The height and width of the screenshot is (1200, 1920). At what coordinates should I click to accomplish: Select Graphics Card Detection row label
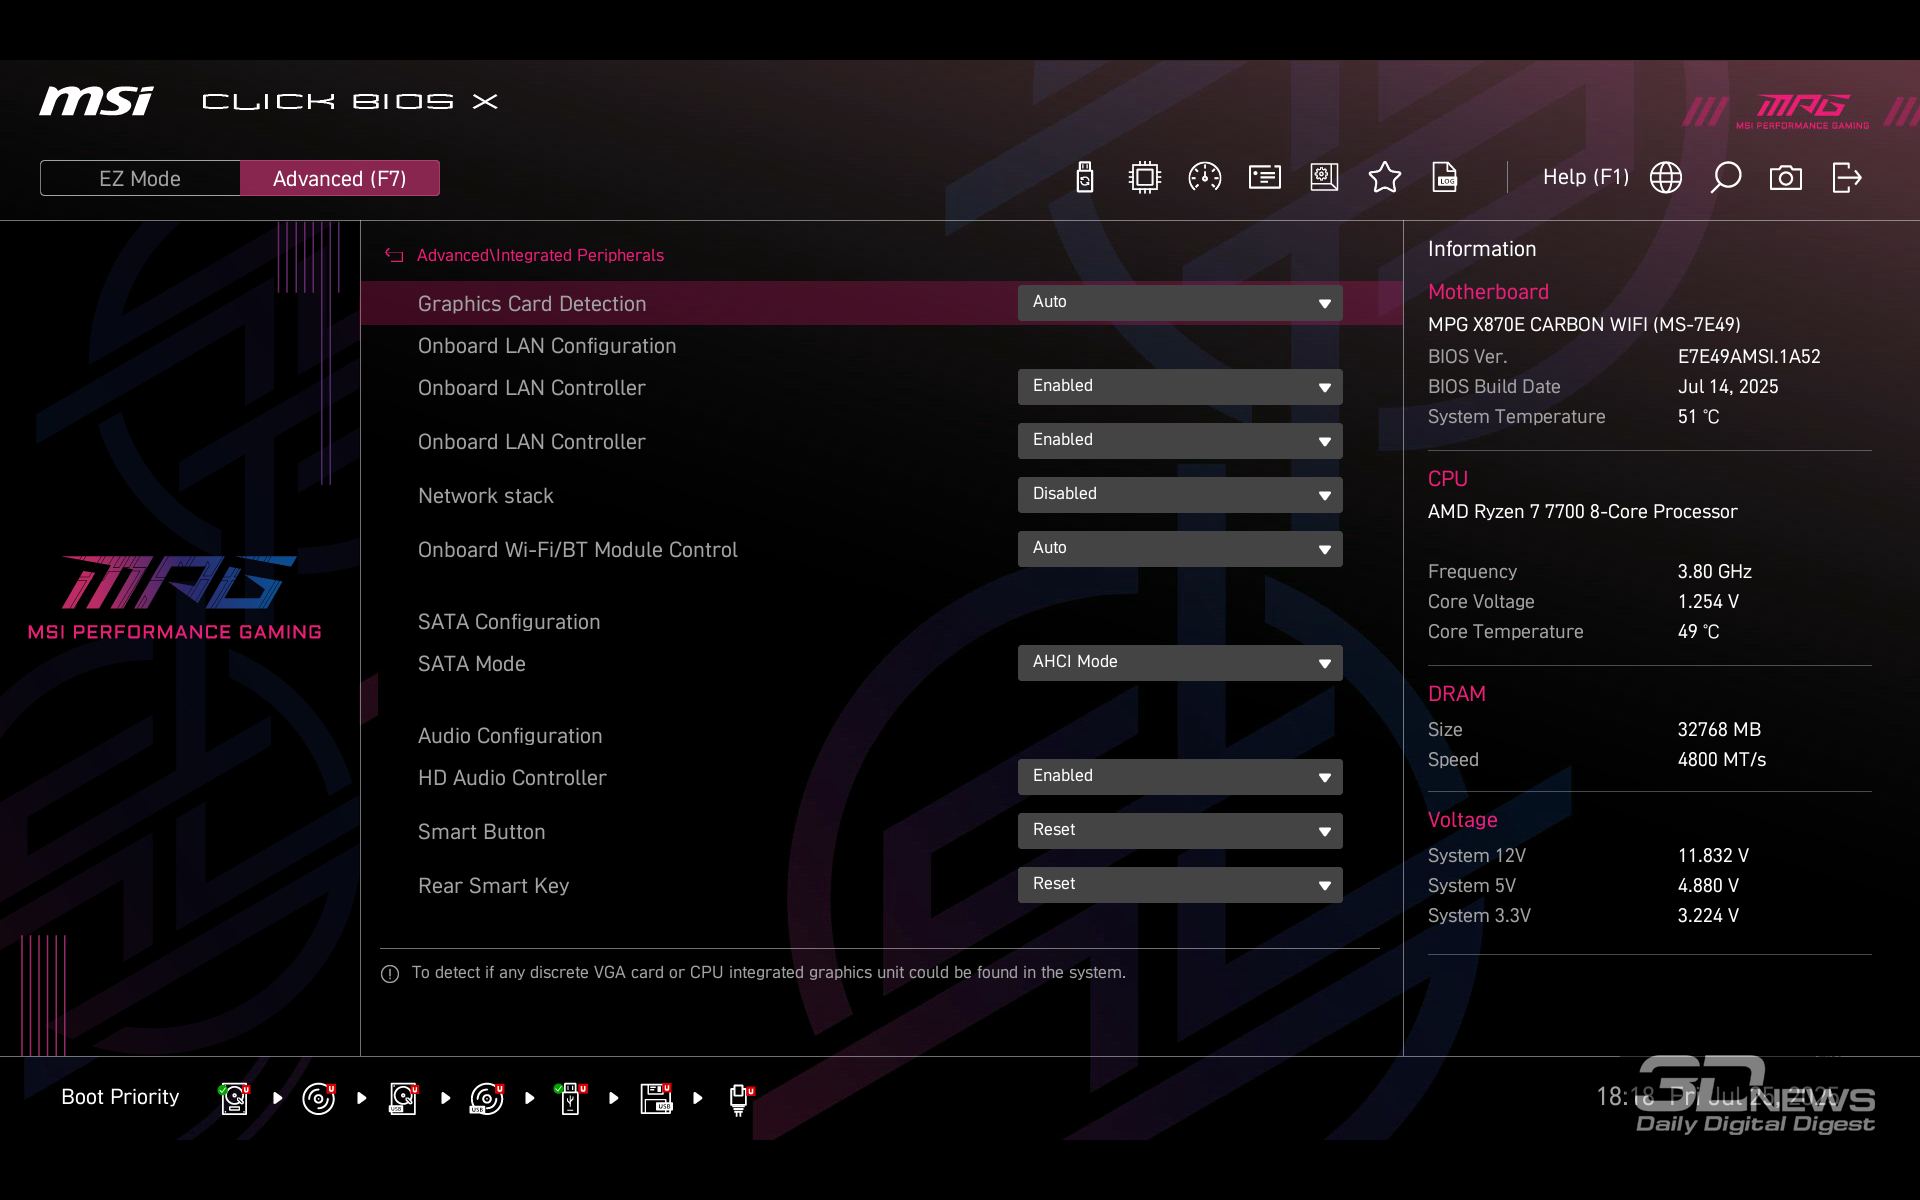(532, 304)
